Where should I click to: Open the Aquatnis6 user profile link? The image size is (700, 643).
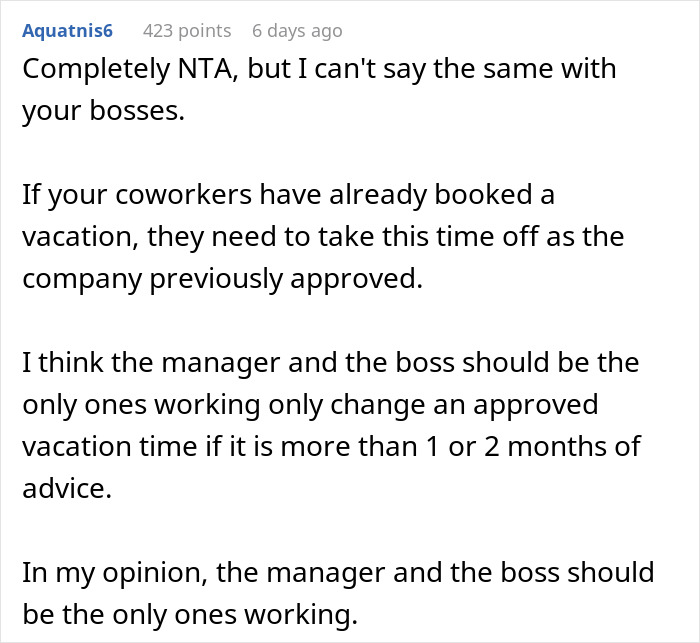tap(67, 31)
